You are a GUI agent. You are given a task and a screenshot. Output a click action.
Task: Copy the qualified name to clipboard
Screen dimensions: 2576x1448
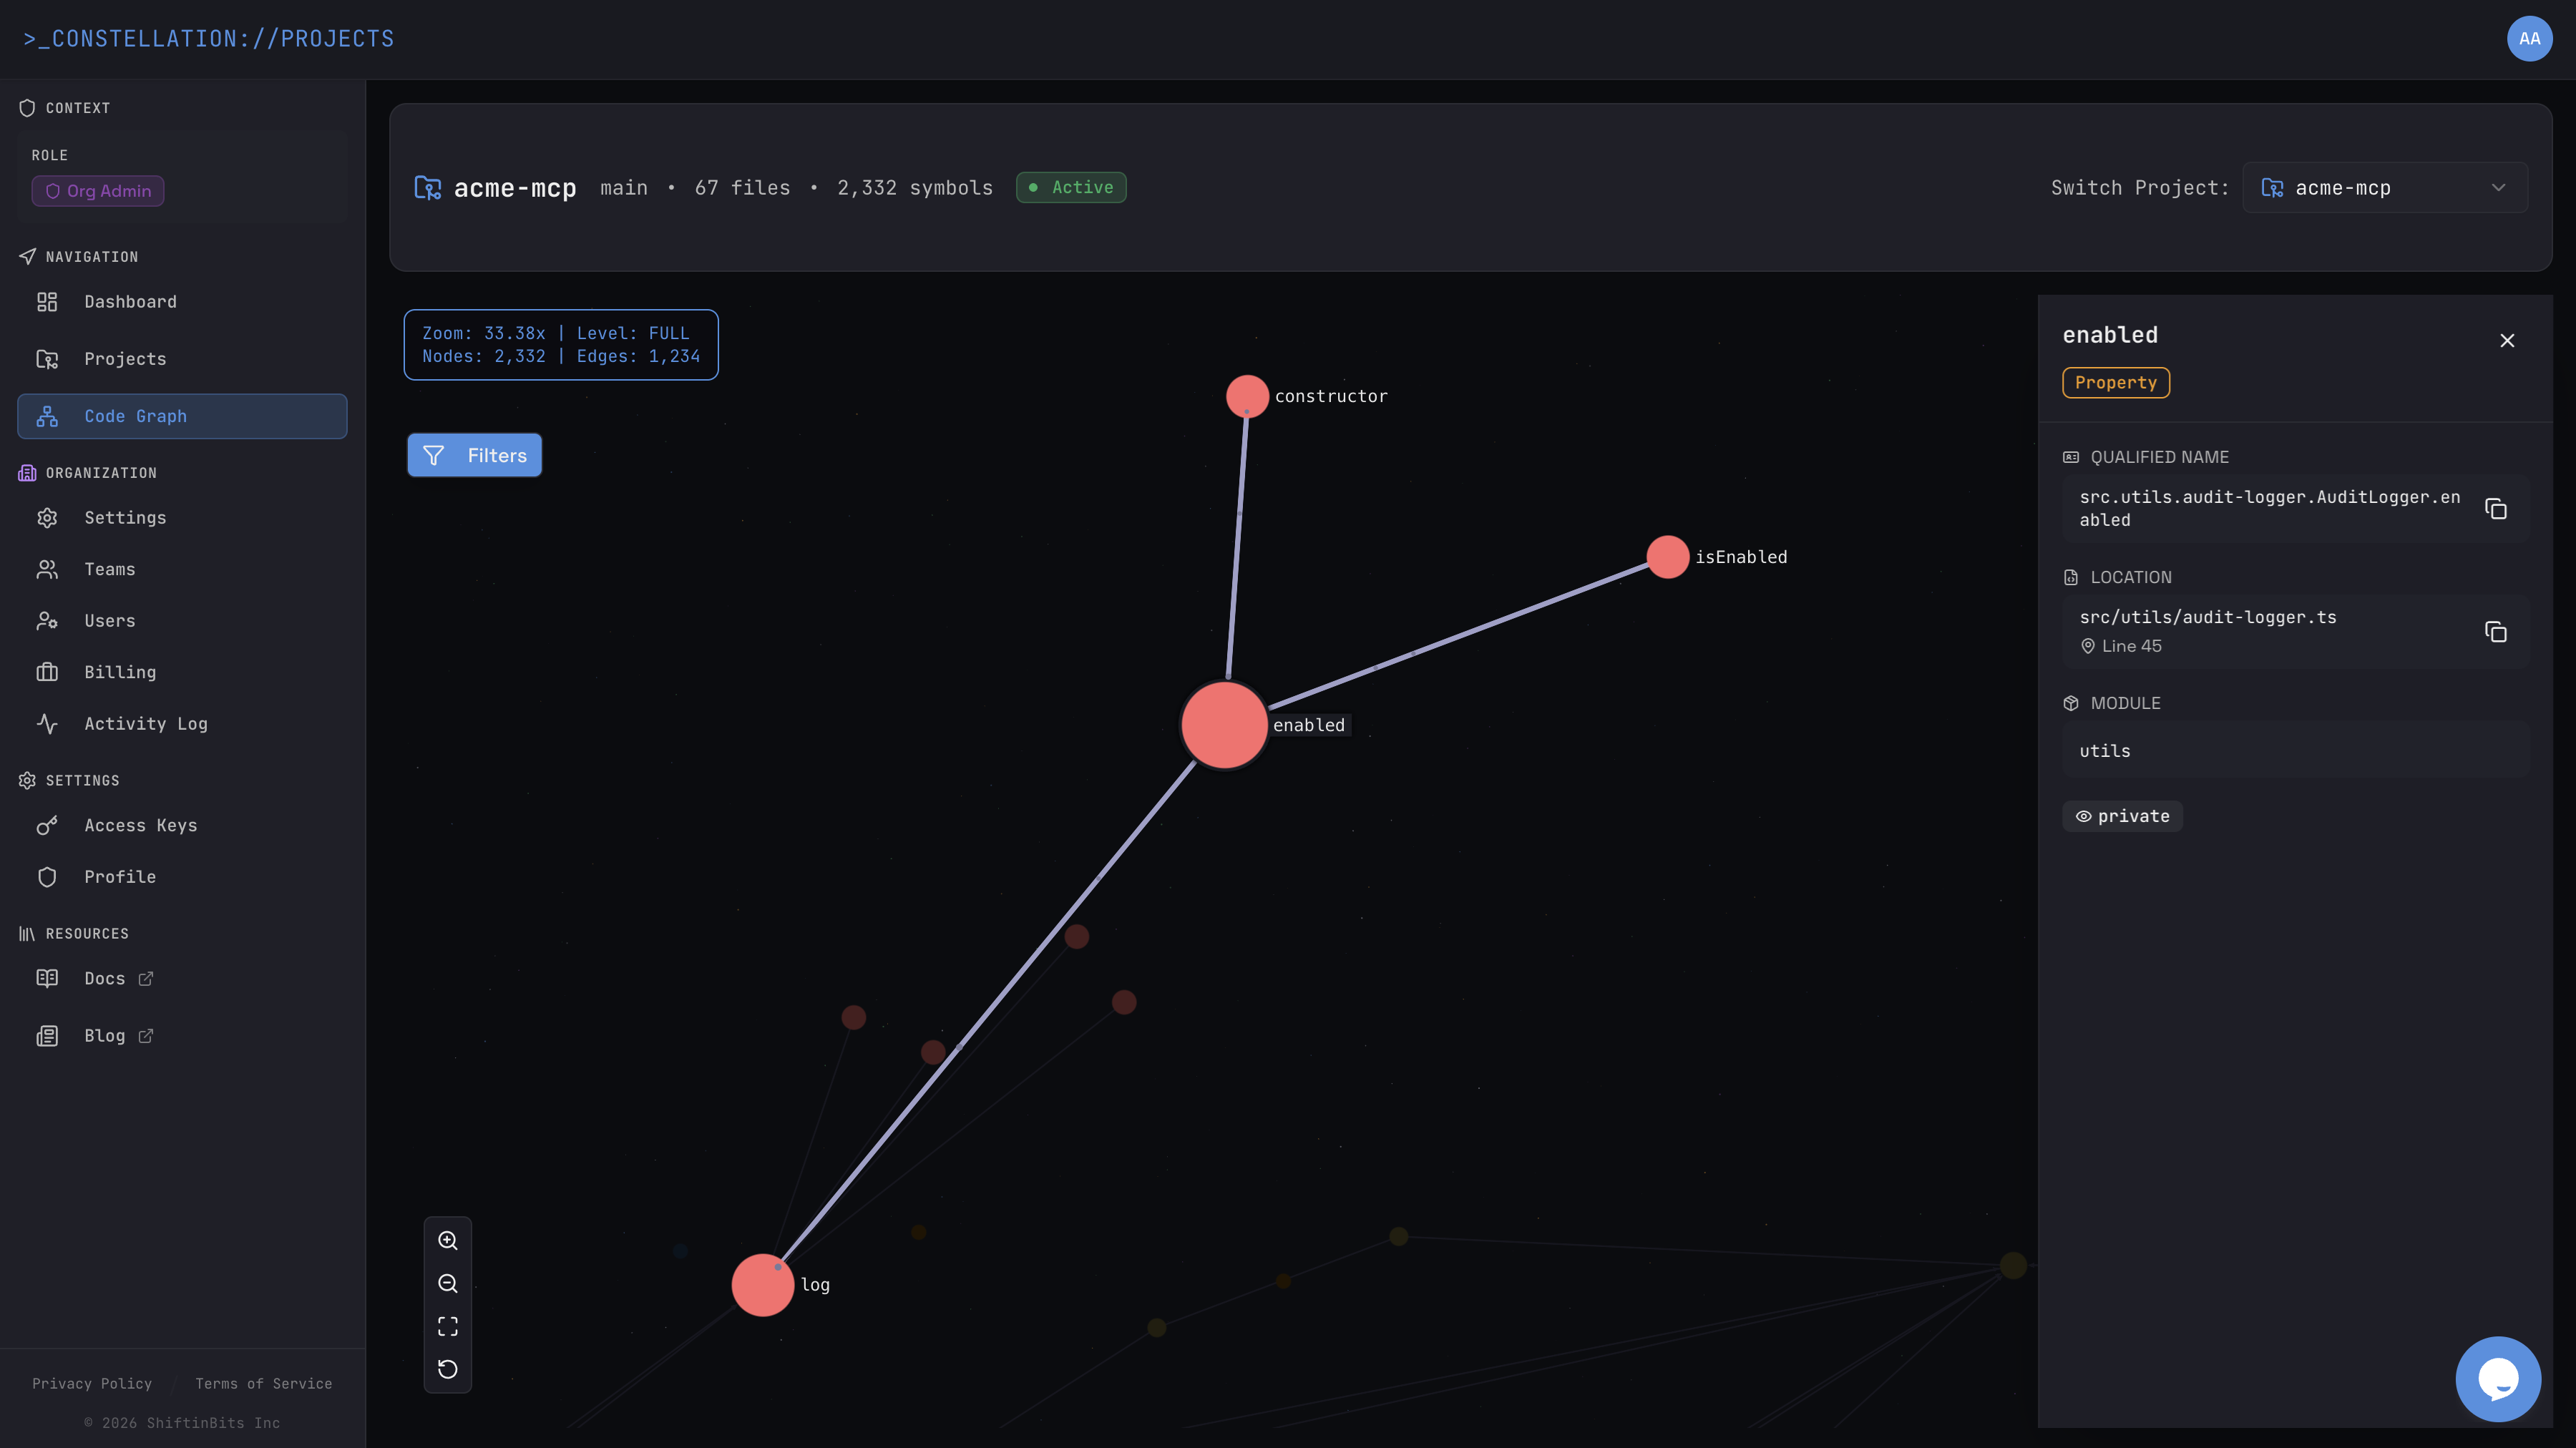coord(2495,509)
